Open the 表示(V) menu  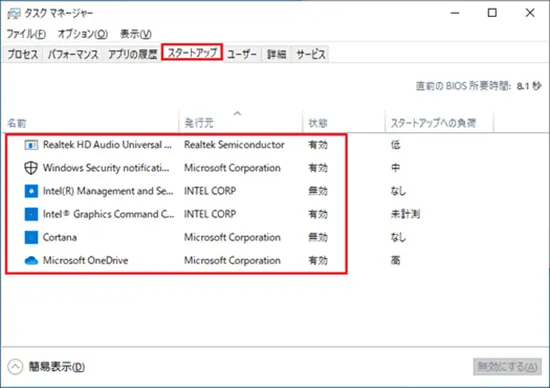[x=136, y=34]
